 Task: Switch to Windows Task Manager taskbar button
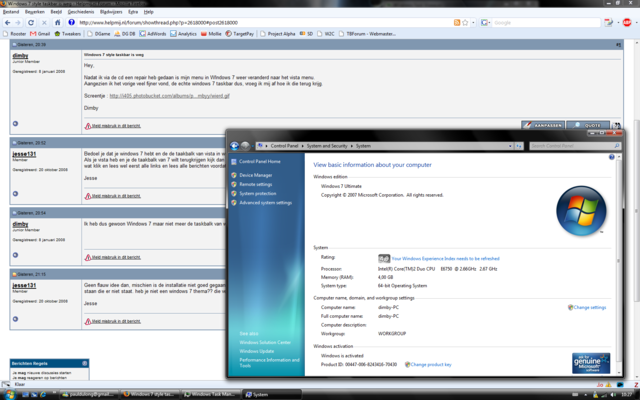tap(210, 394)
